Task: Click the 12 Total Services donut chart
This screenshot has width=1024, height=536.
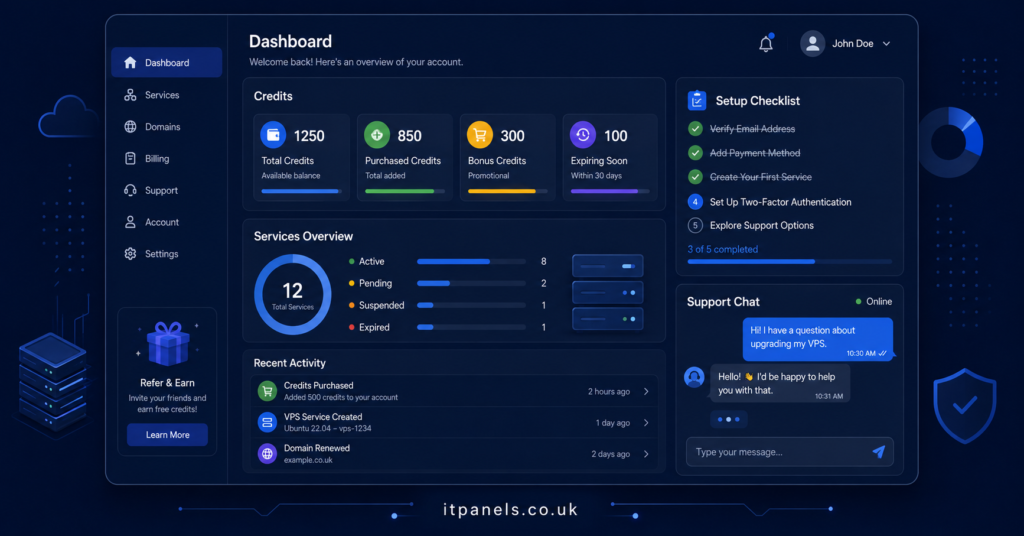Action: 293,294
